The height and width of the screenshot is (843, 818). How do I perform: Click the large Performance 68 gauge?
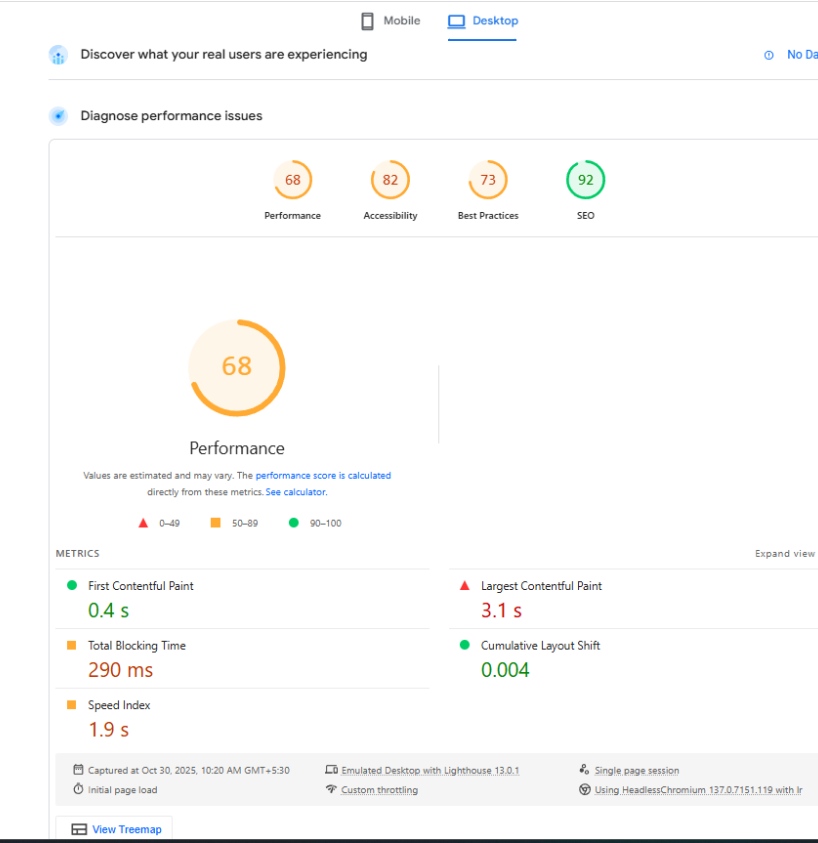coord(237,367)
